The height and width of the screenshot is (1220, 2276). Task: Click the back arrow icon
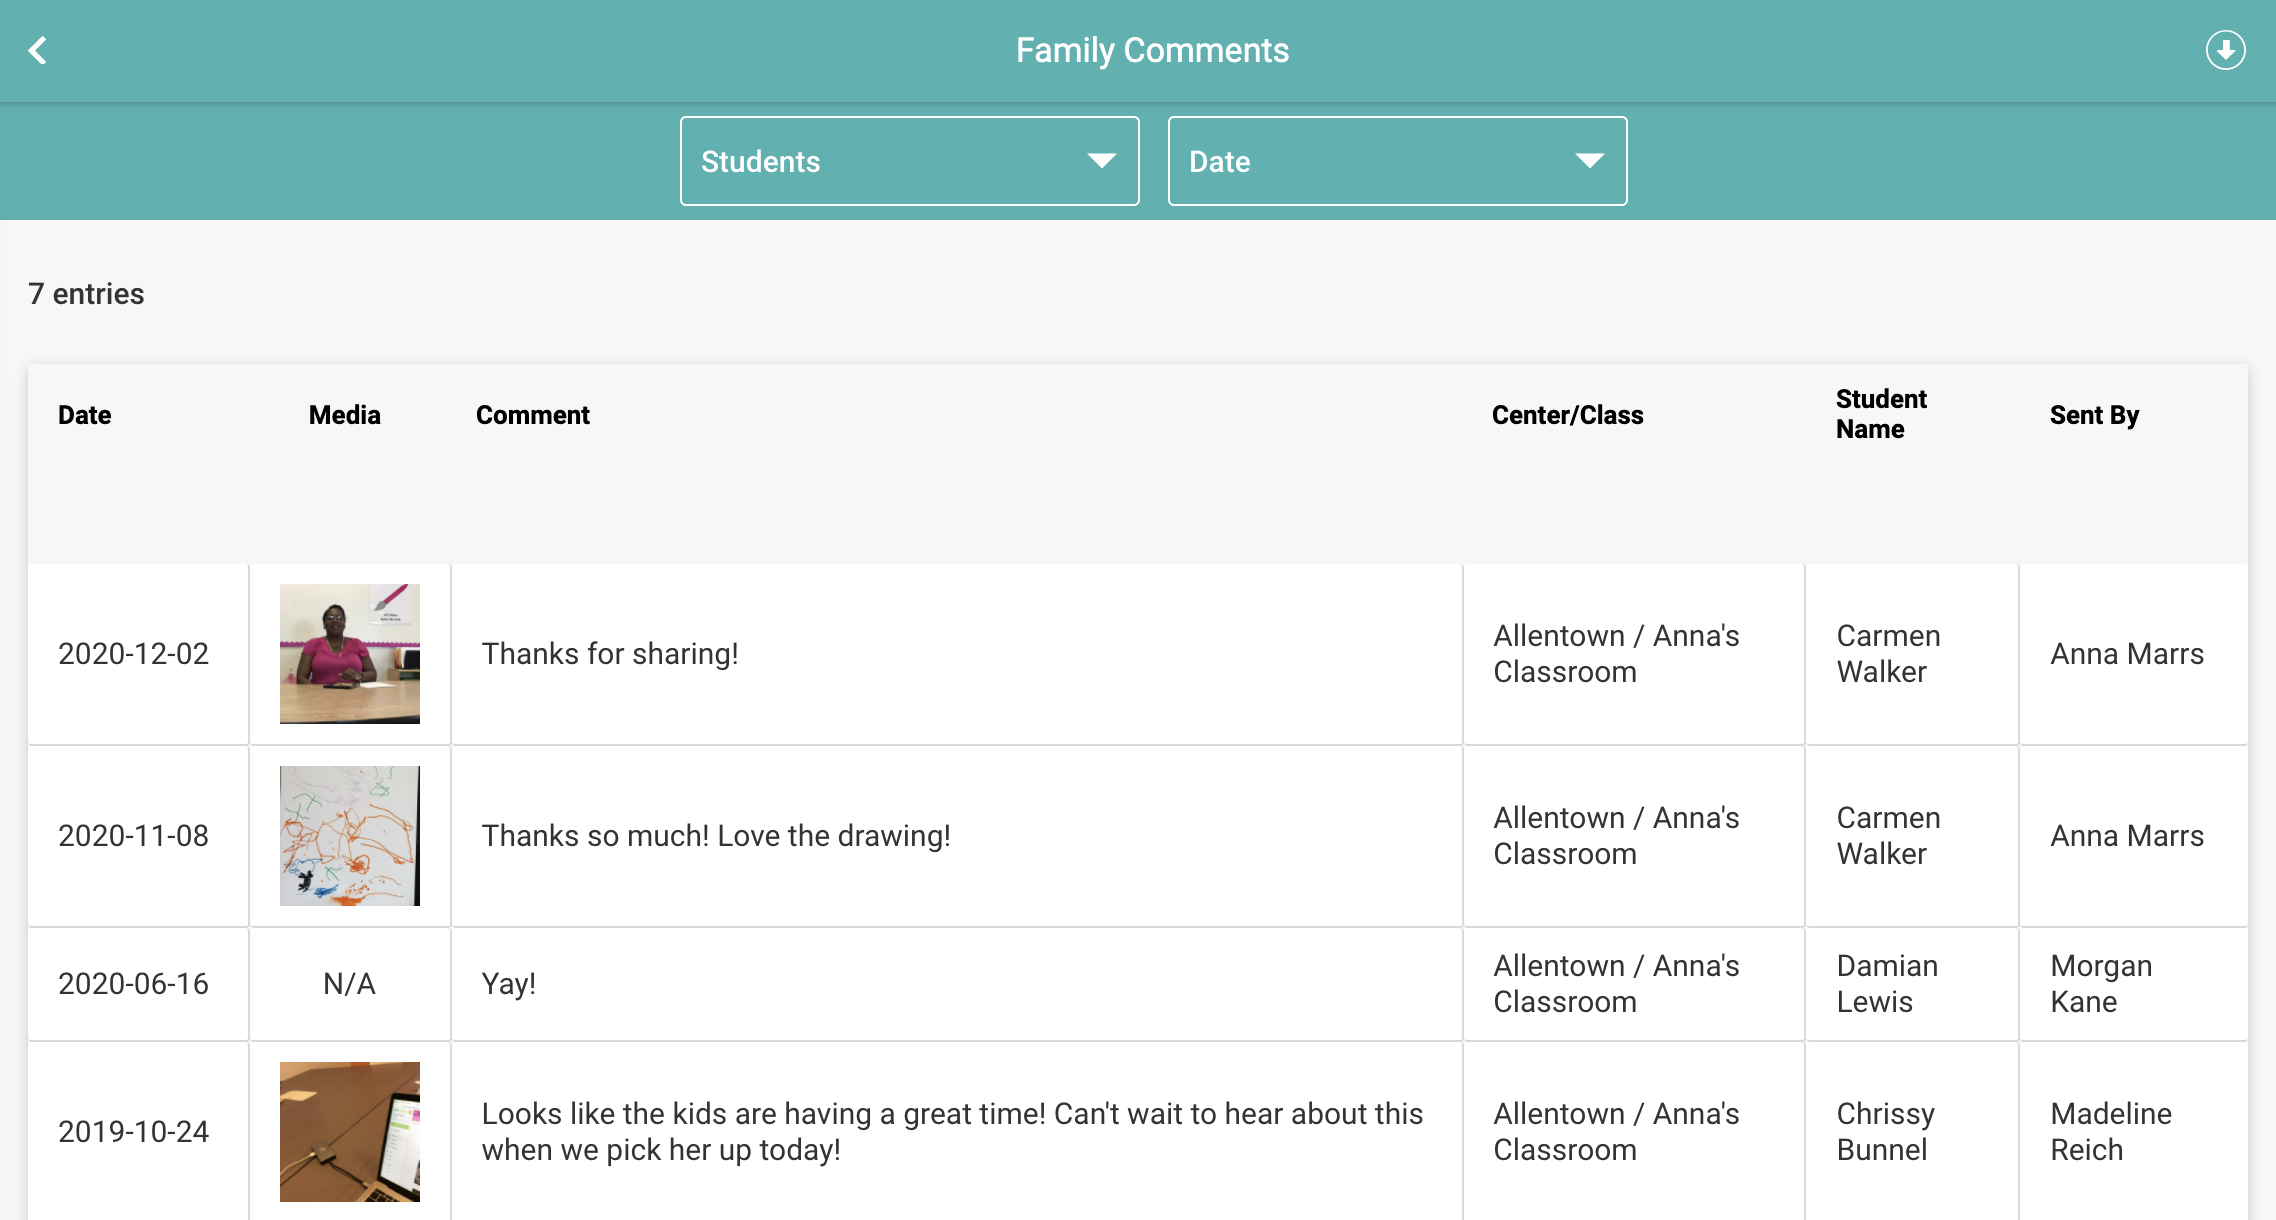click(x=38, y=50)
